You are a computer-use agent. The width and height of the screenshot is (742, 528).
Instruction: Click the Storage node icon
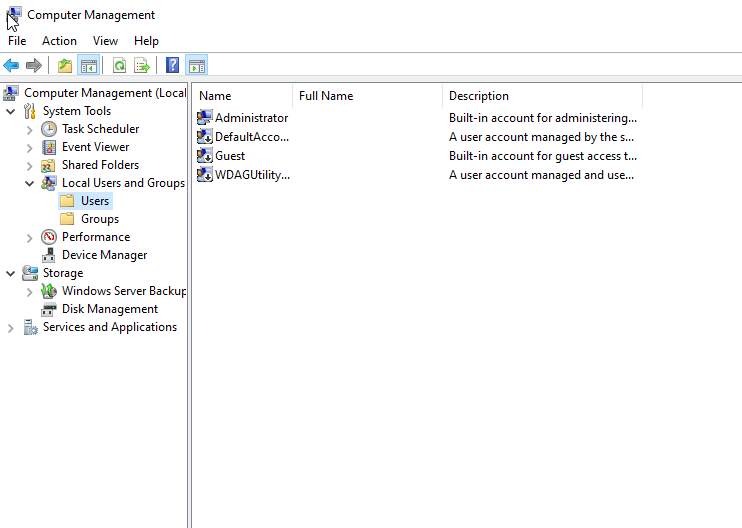pyautogui.click(x=30, y=273)
